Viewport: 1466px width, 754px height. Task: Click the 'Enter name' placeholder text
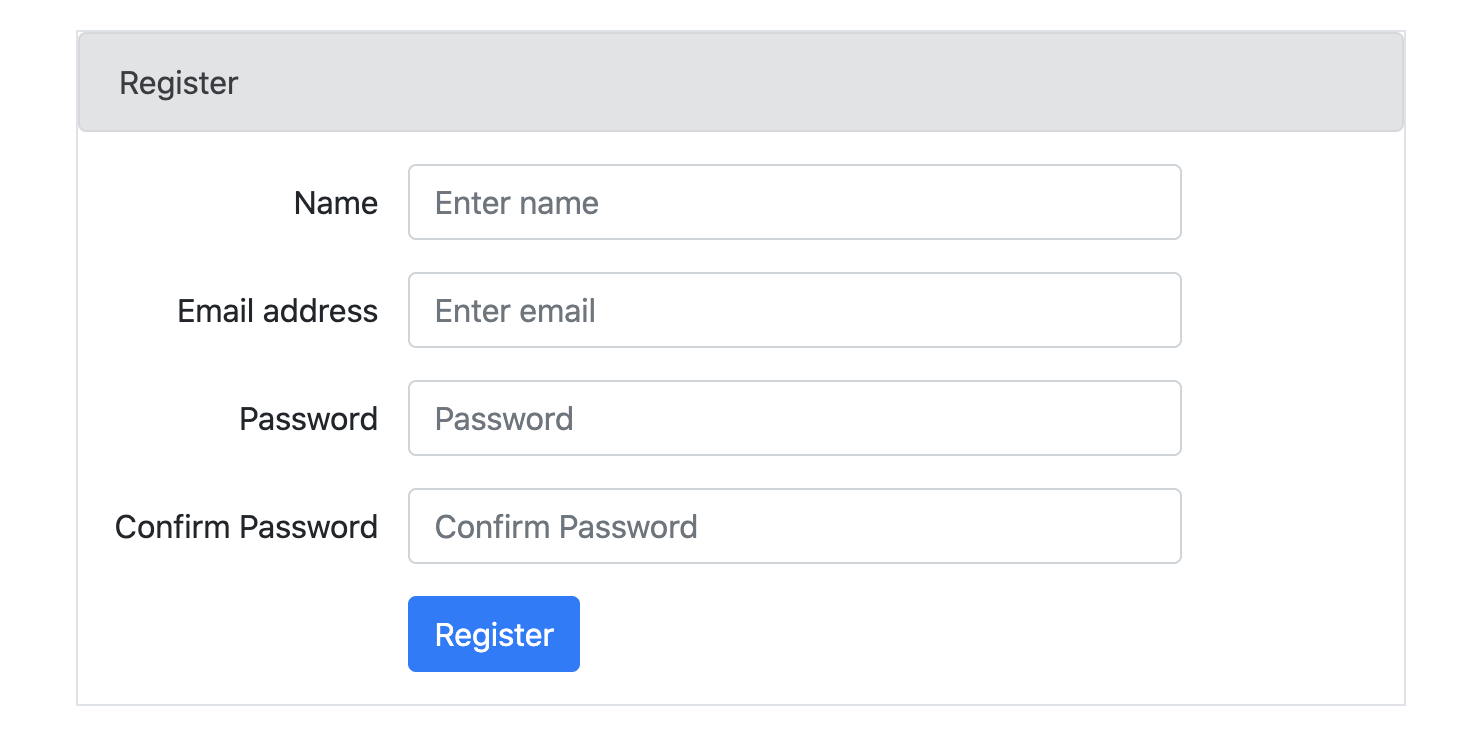(516, 203)
